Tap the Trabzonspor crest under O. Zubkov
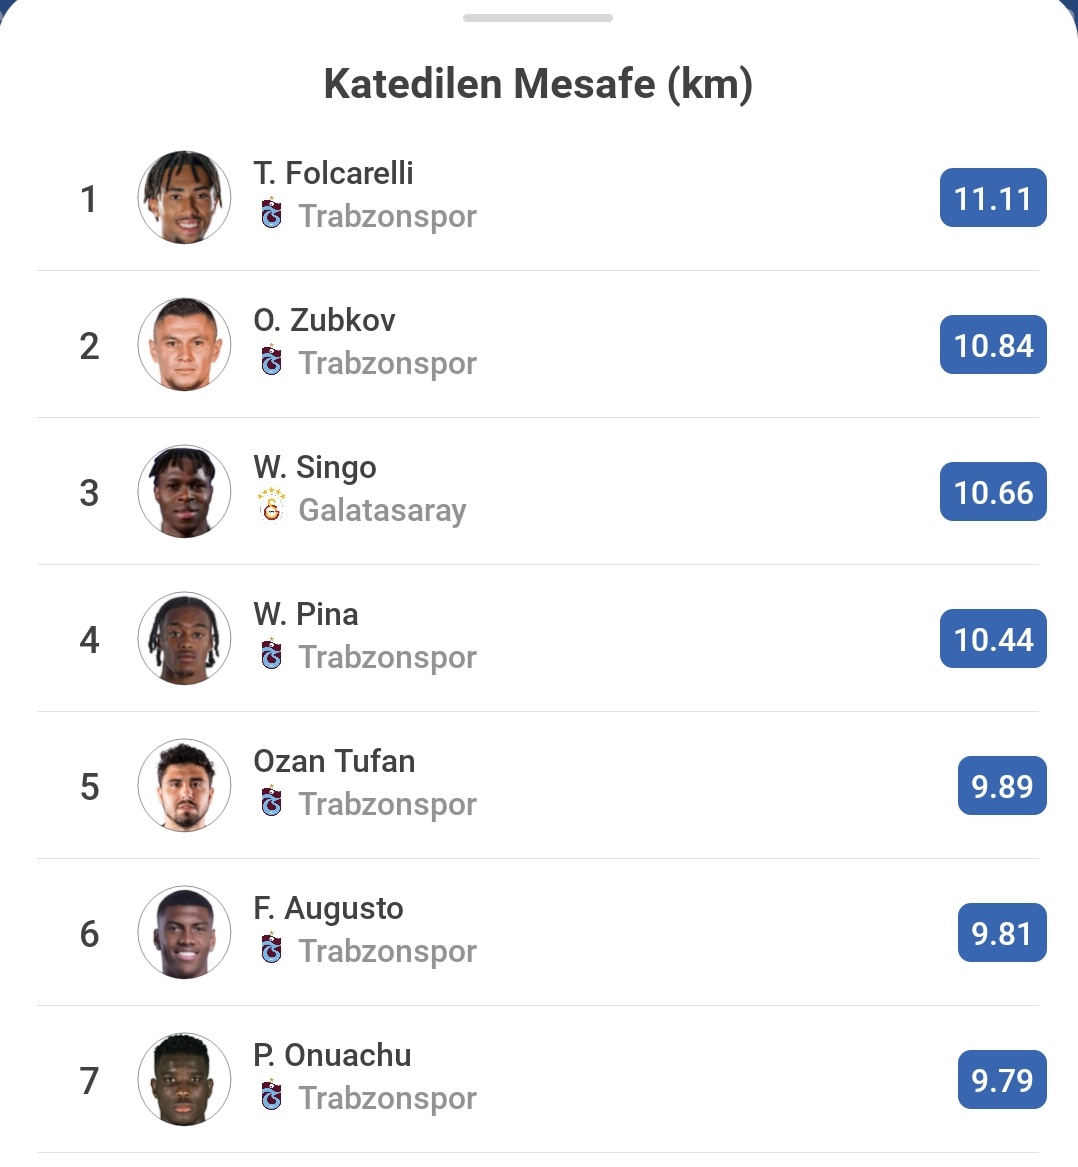Viewport: 1078px width, 1167px height. pyautogui.click(x=272, y=361)
